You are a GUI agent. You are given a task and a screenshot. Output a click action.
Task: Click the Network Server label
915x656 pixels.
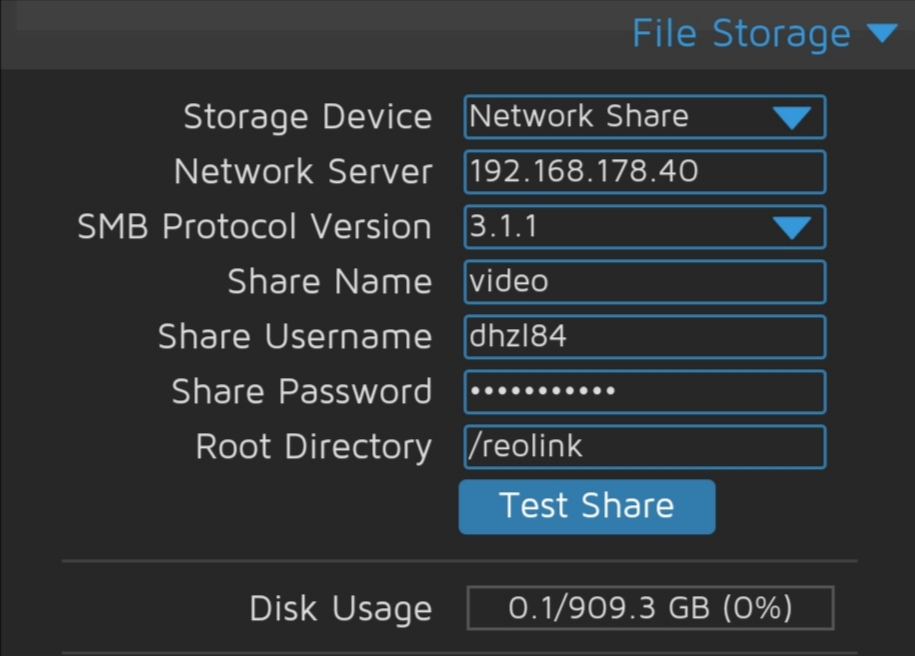click(x=302, y=172)
